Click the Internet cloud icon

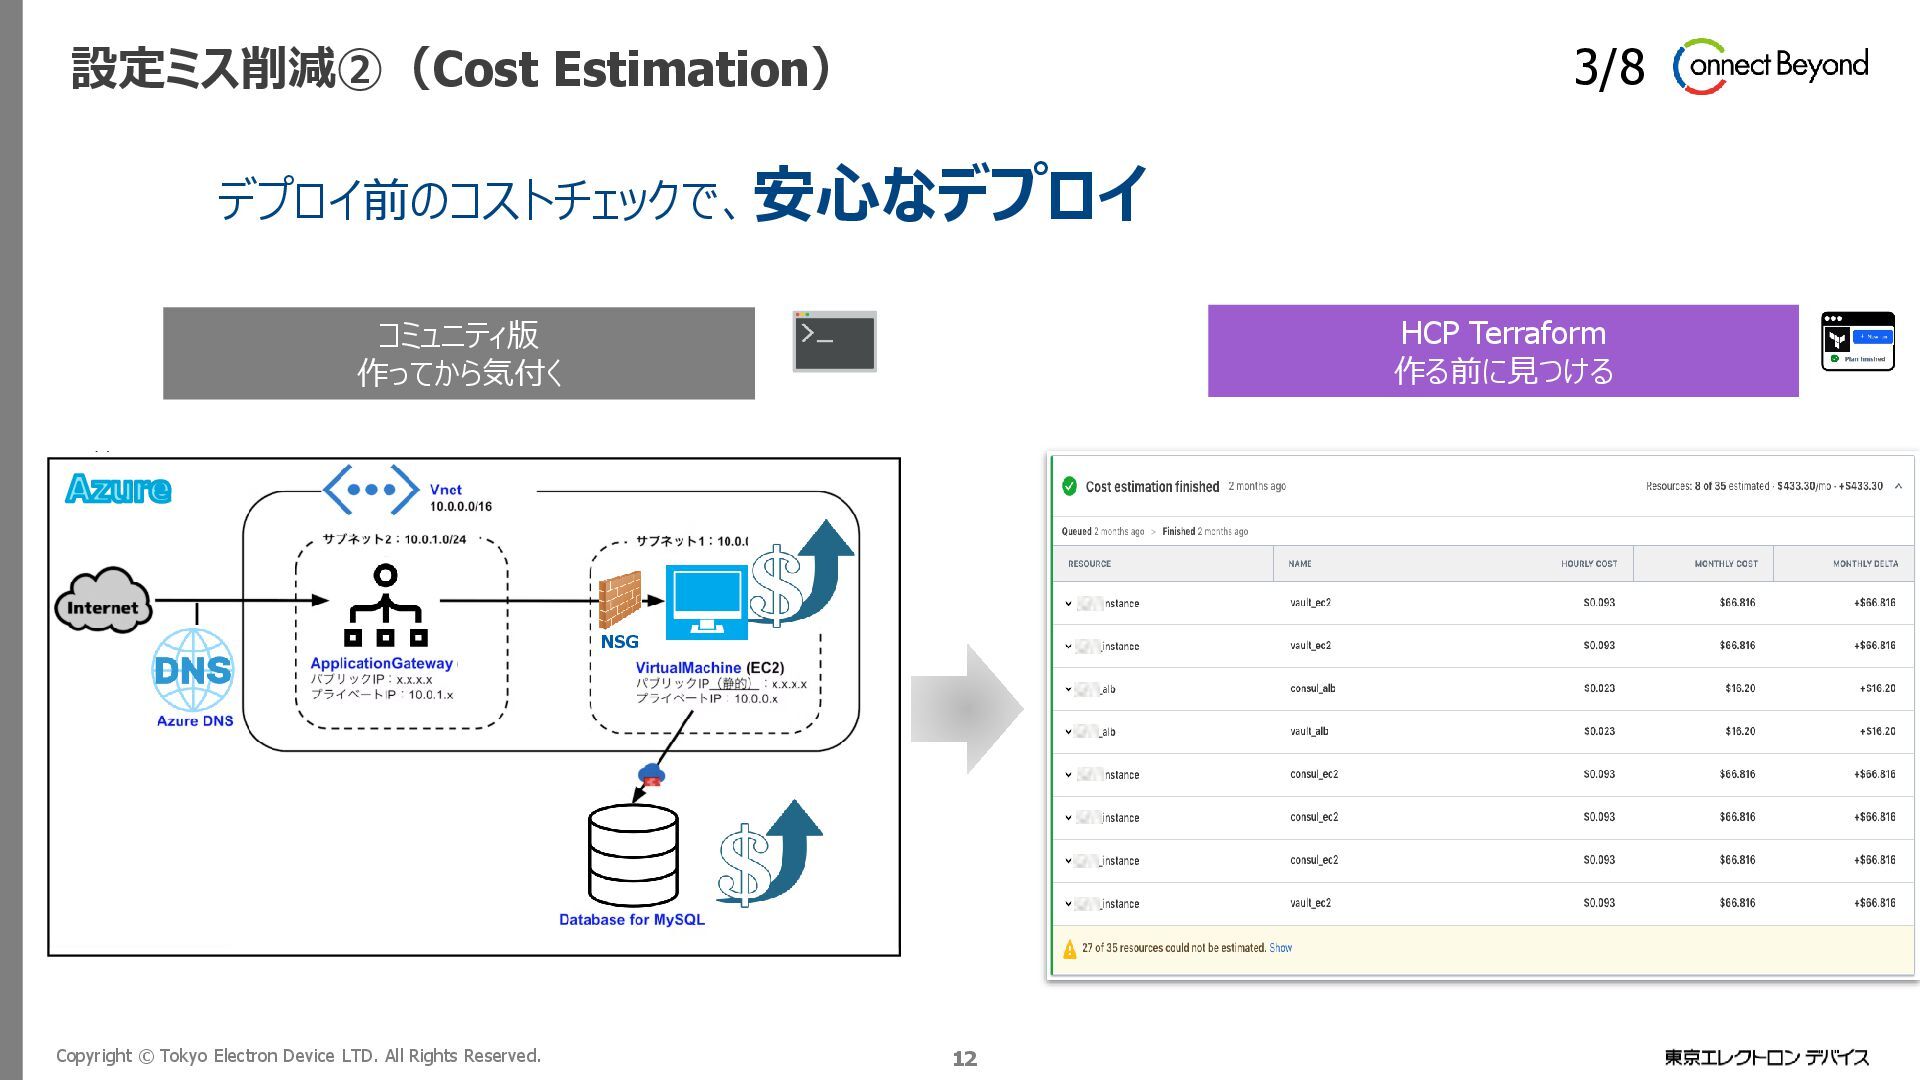click(102, 601)
